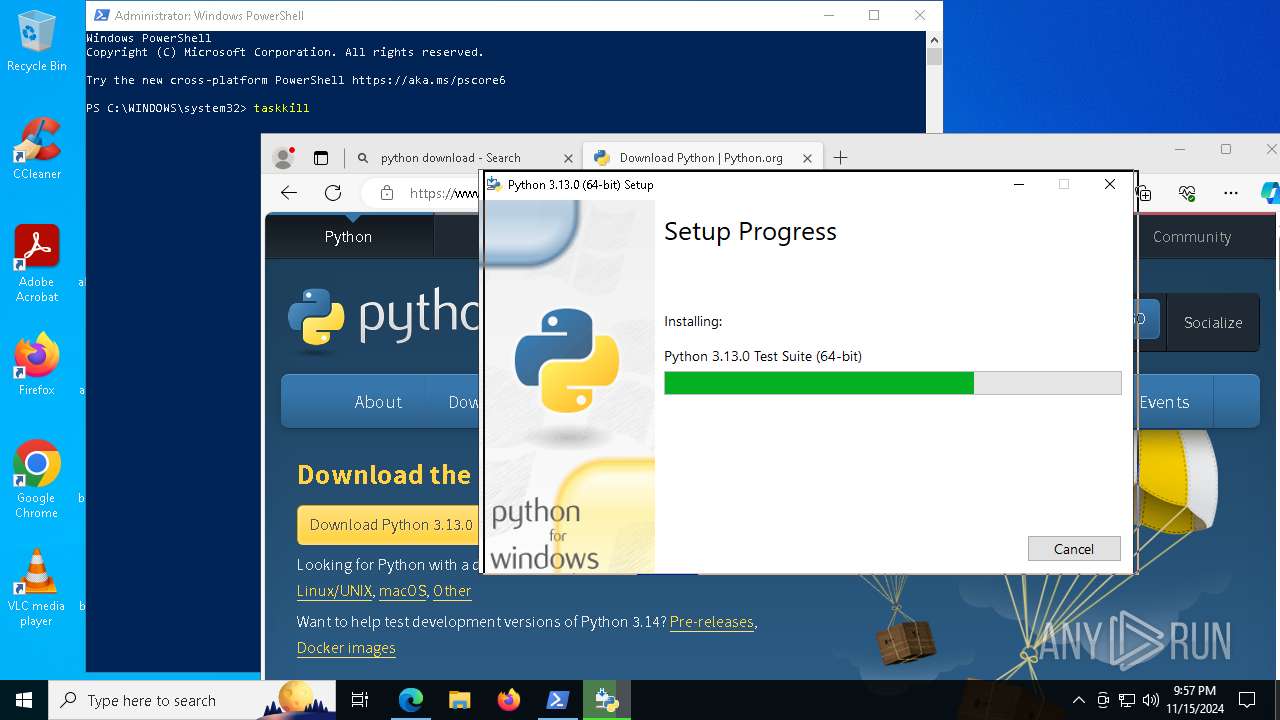Viewport: 1280px width, 720px height.
Task: Open Firefox from the taskbar
Action: [508, 700]
